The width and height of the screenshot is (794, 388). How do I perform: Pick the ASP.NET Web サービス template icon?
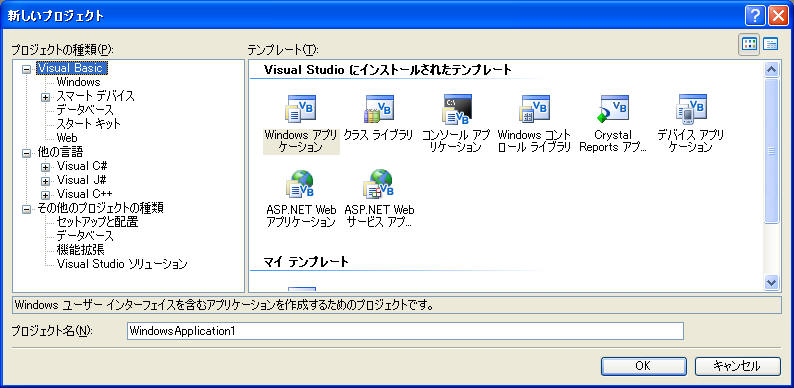point(379,184)
